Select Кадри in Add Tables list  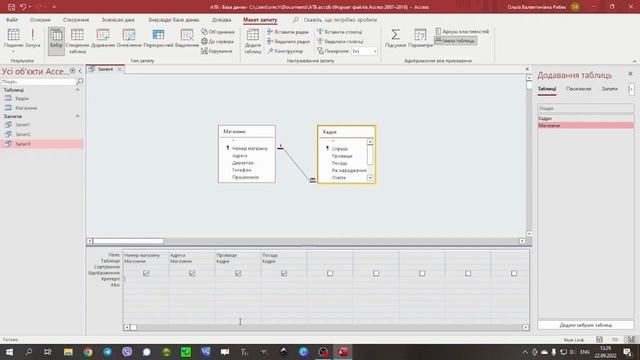click(585, 118)
